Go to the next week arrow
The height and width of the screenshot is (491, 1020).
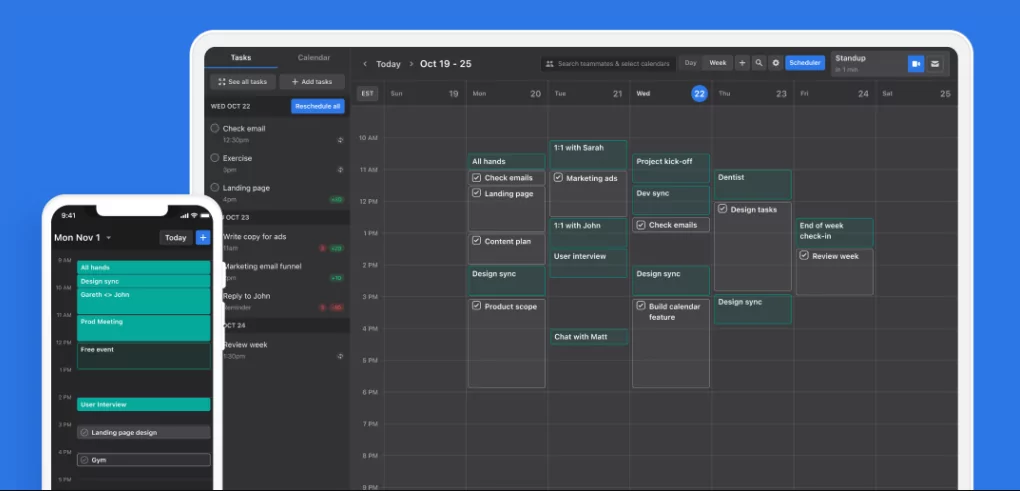(x=411, y=64)
